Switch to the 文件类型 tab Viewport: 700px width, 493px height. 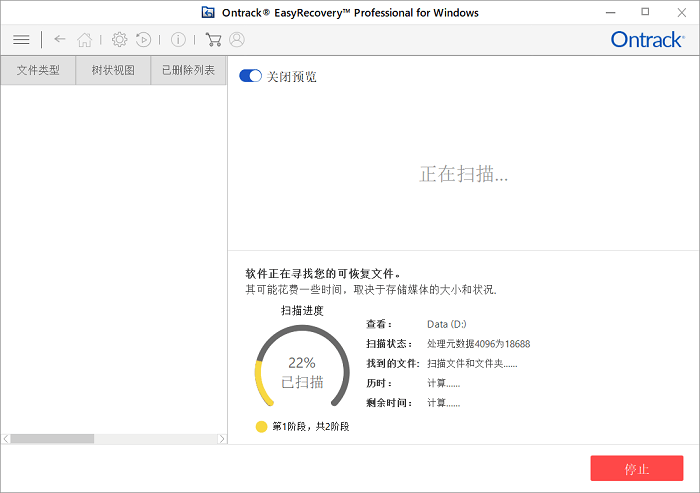[38, 70]
